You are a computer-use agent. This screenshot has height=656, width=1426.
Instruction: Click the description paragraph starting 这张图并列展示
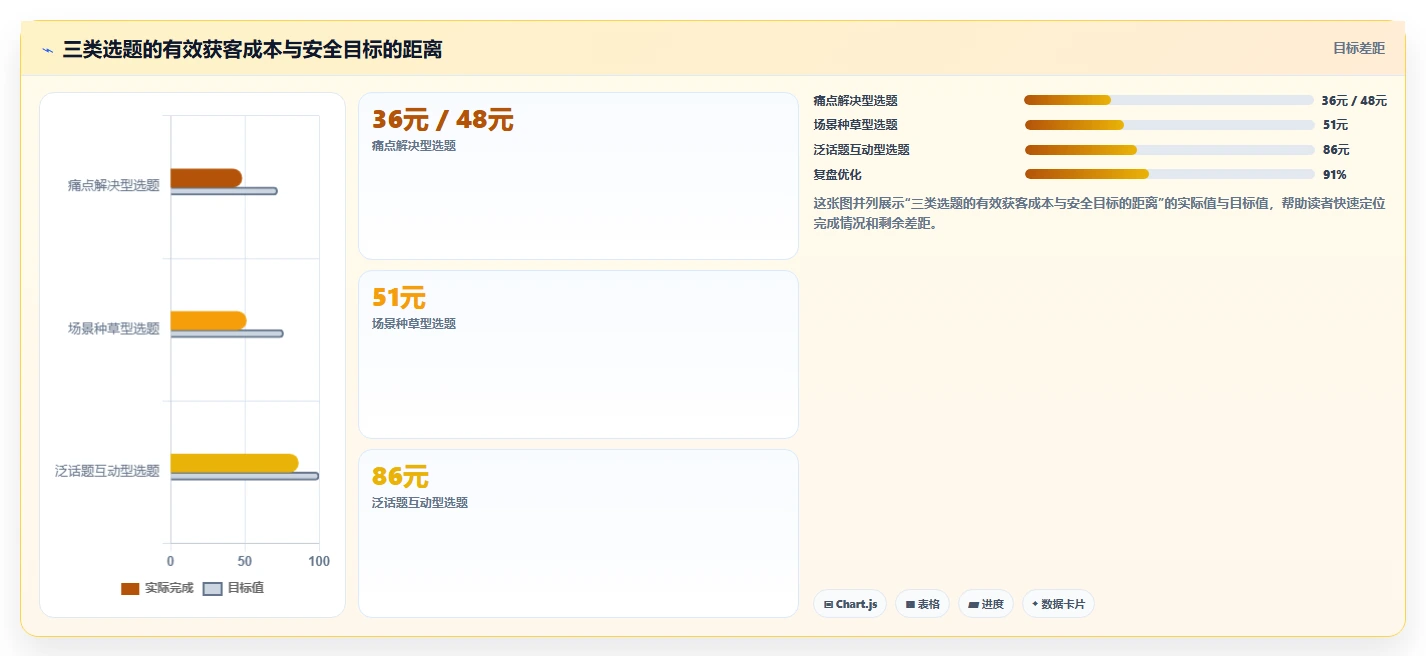1100,213
